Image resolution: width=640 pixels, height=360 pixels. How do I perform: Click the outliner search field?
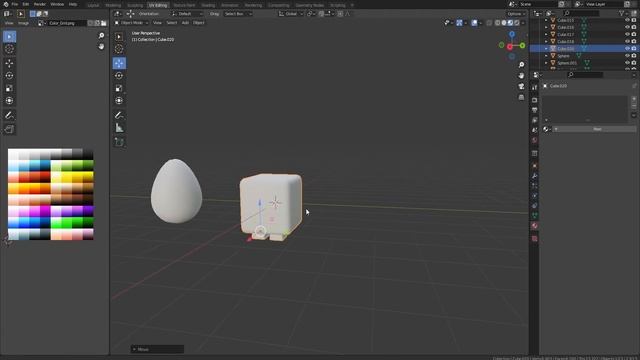click(x=582, y=13)
